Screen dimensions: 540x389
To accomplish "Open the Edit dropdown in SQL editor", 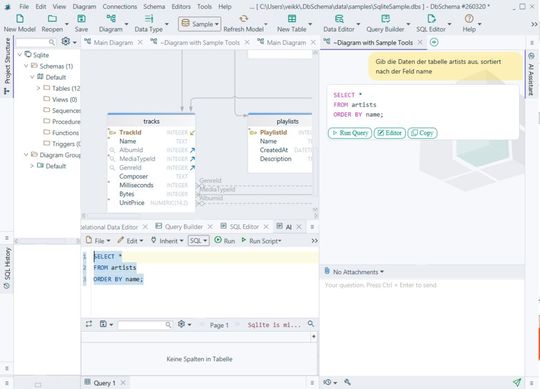I will pos(130,241).
